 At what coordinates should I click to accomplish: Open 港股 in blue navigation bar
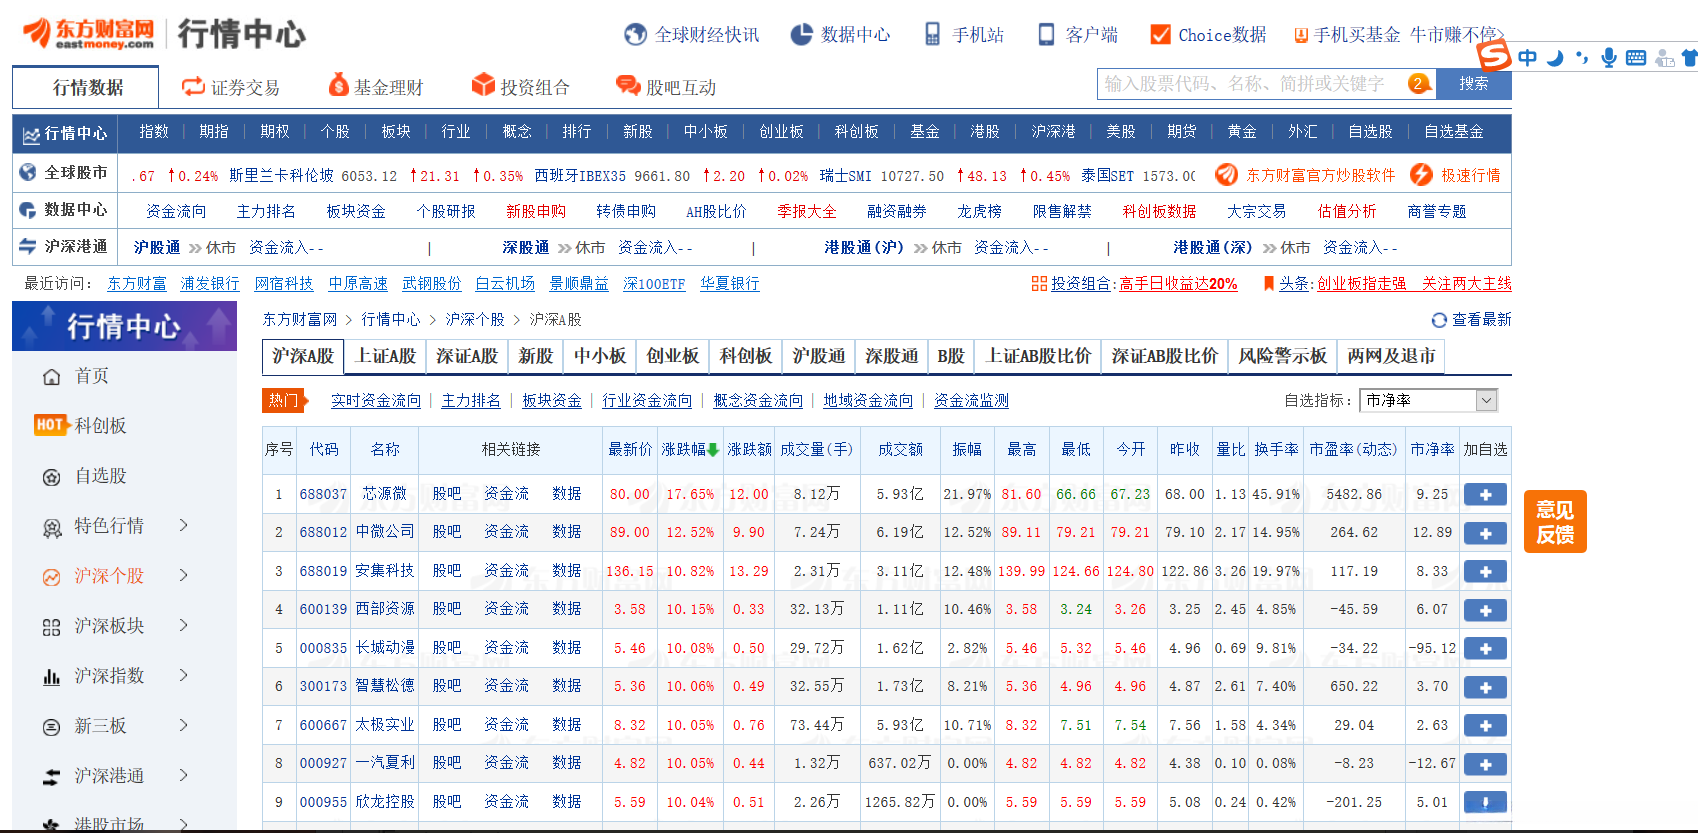coord(985,132)
